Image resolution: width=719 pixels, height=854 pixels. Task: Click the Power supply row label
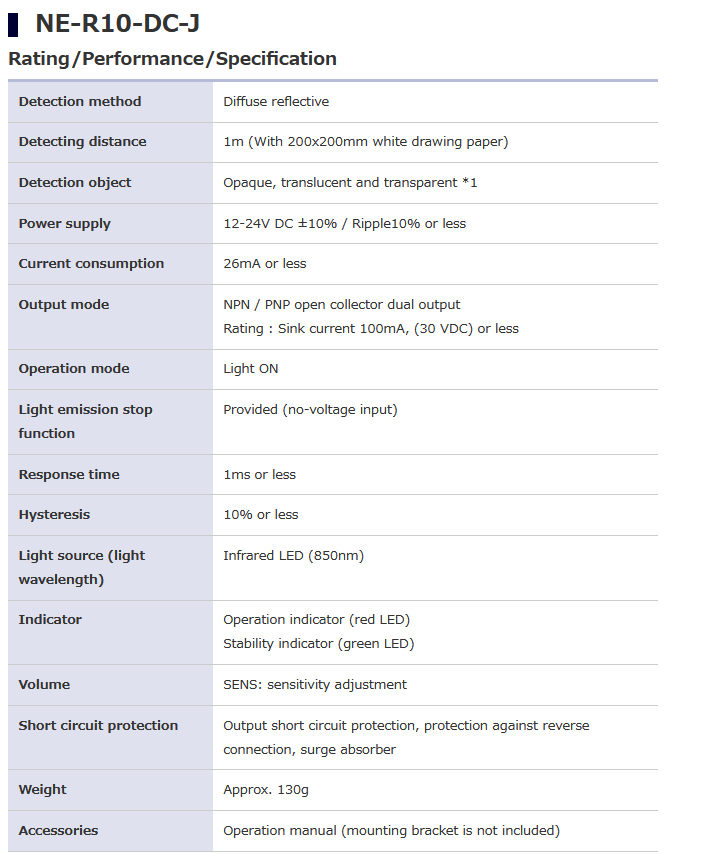(x=64, y=224)
